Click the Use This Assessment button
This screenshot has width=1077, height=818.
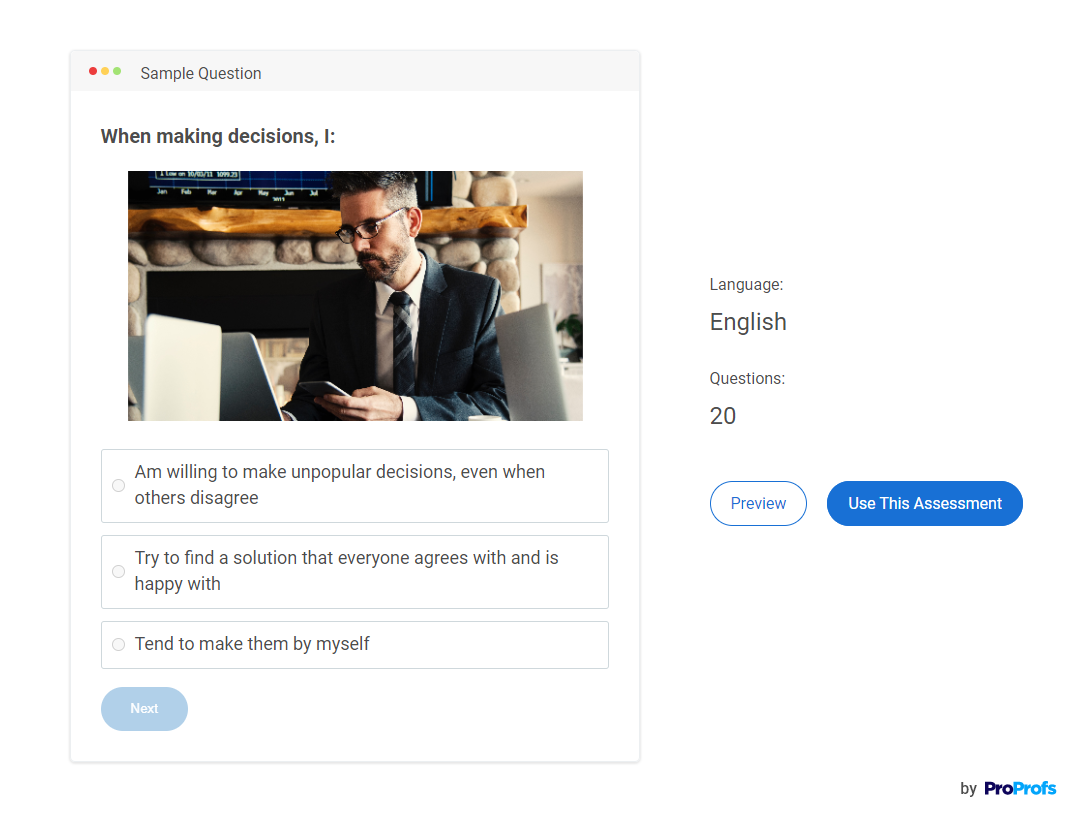924,503
